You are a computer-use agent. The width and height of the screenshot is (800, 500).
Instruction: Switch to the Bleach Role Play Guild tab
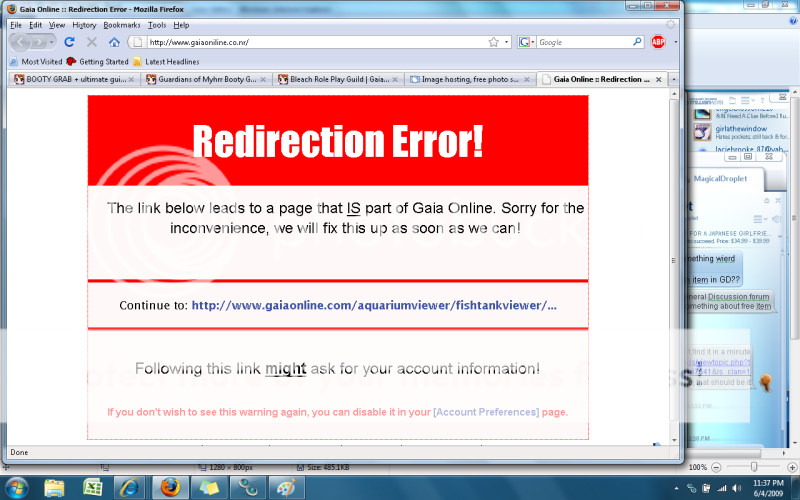click(338, 79)
